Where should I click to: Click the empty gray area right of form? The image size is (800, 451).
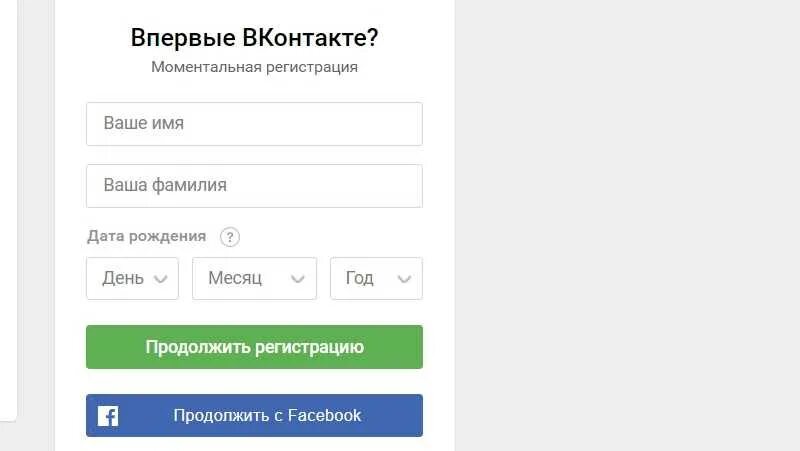click(x=627, y=226)
